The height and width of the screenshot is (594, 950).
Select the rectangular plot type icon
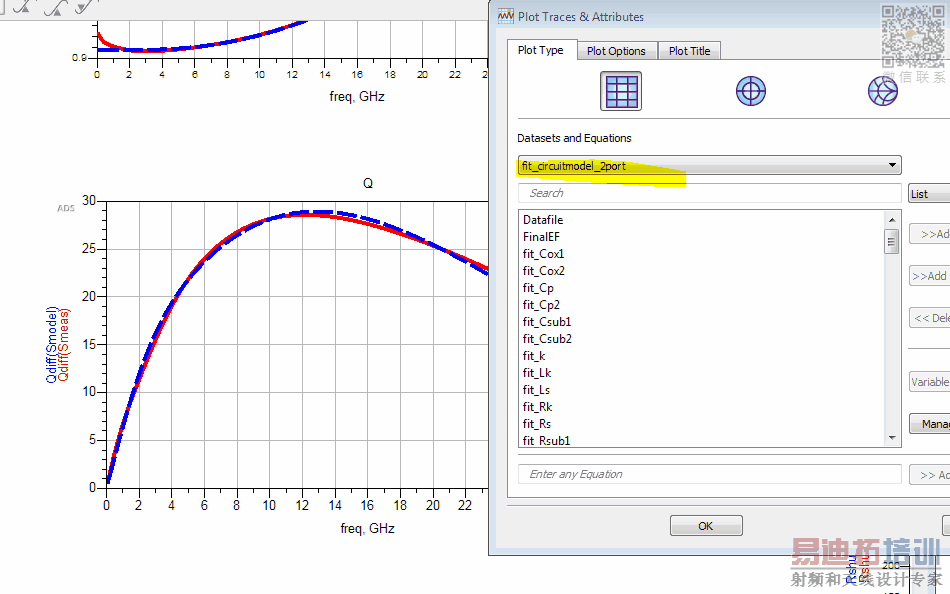pyautogui.click(x=621, y=92)
